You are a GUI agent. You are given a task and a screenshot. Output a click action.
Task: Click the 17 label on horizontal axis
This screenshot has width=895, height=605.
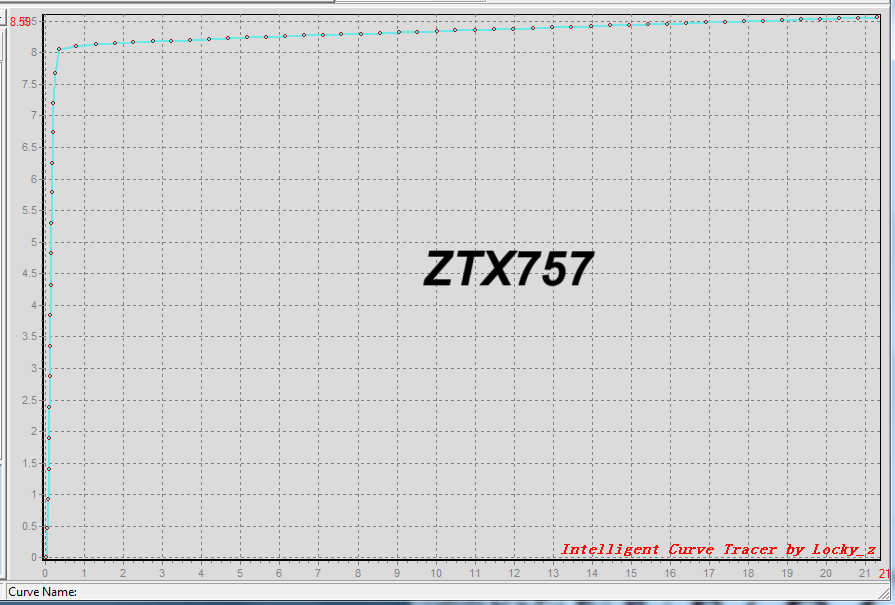coord(709,573)
